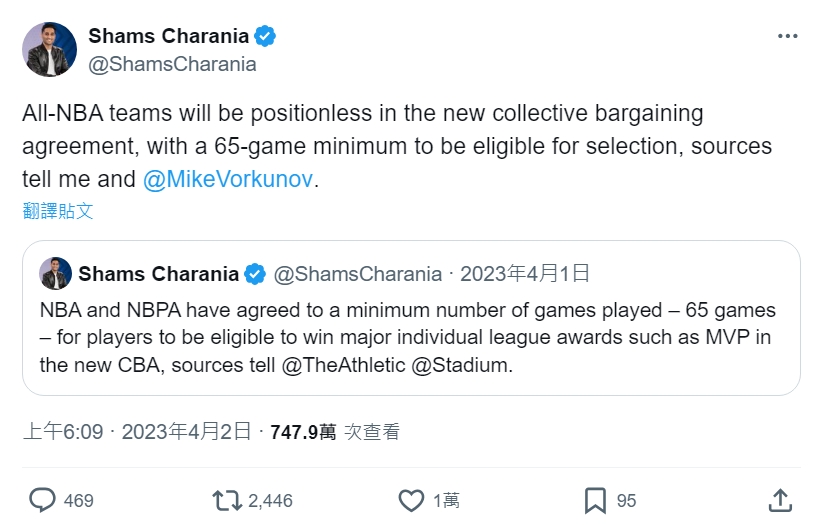The image size is (819, 525).
Task: Click the 2,446 retweet count number
Action: point(269,500)
